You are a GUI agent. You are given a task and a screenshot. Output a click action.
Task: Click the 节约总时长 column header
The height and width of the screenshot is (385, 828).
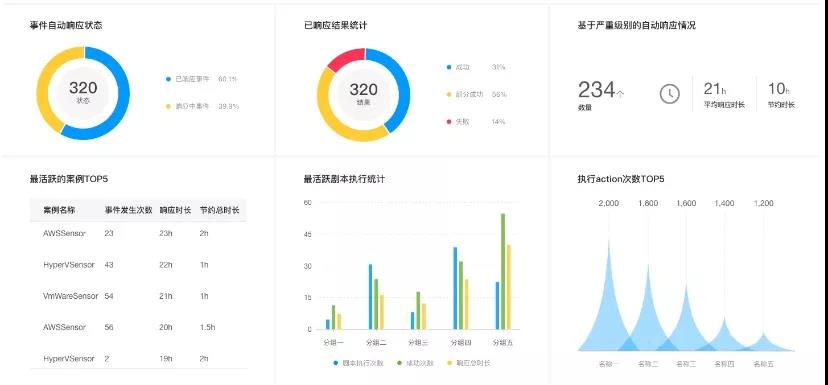pos(219,210)
